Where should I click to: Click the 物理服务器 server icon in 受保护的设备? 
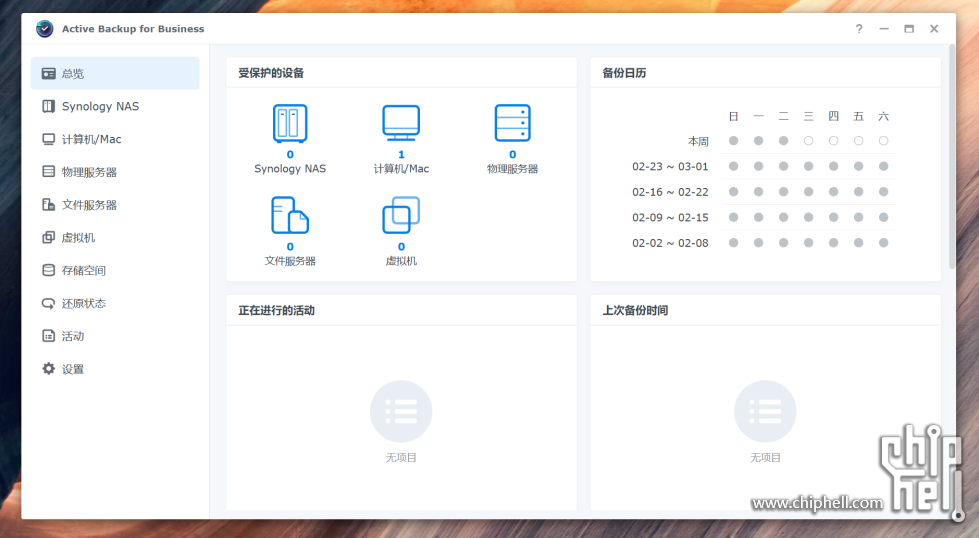513,123
